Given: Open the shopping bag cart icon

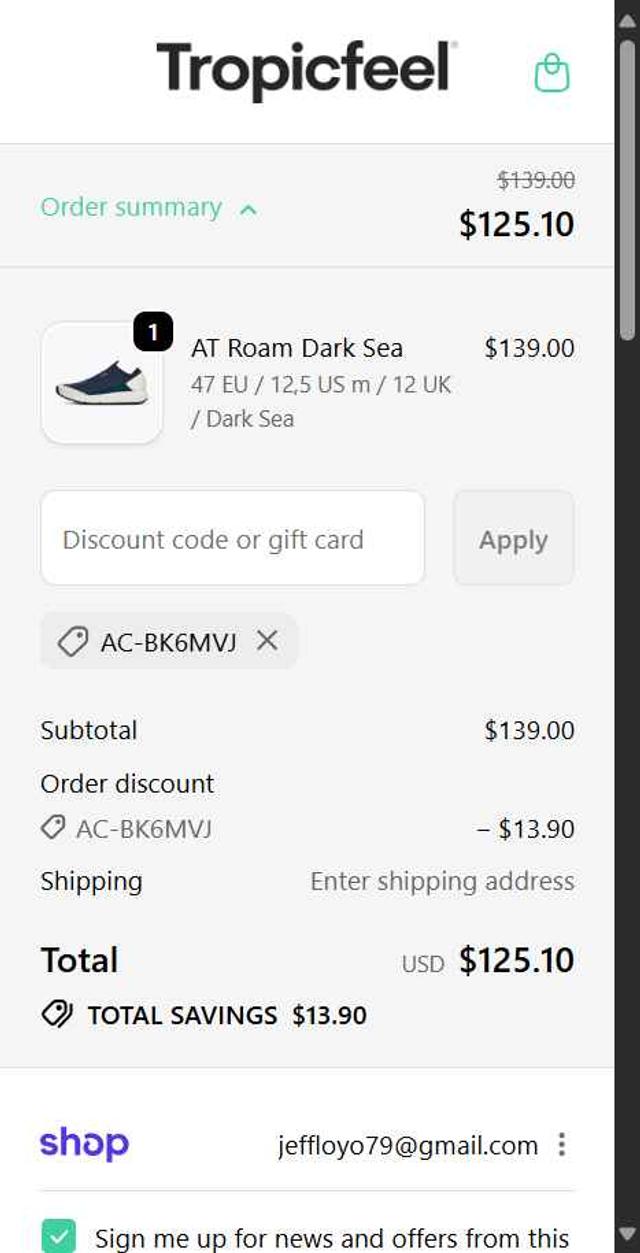Looking at the screenshot, I should (x=551, y=72).
